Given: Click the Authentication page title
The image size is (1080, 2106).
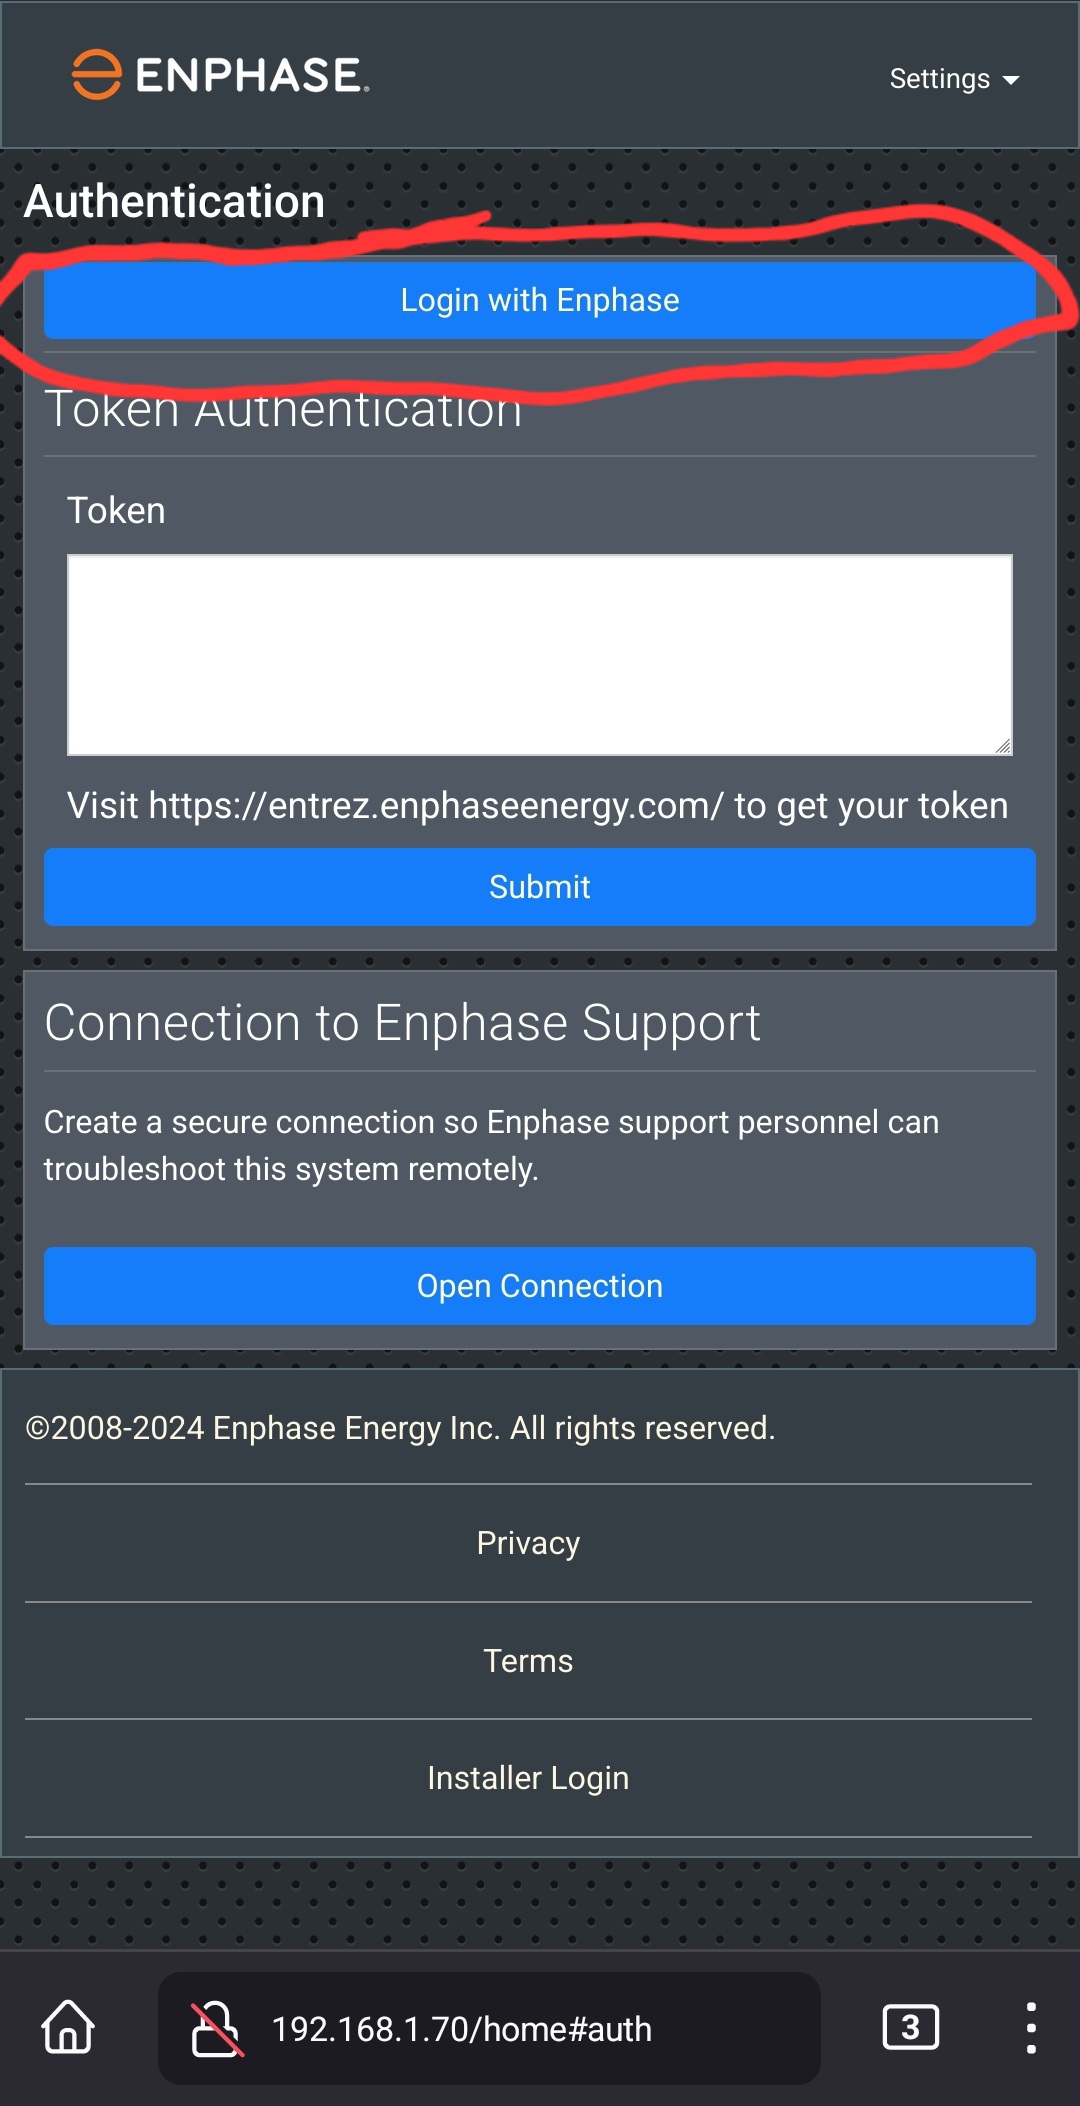Looking at the screenshot, I should pos(174,201).
